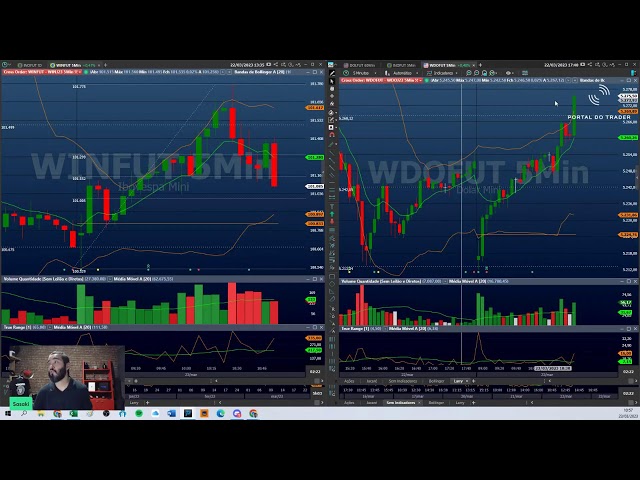Image resolution: width=640 pixels, height=480 pixels.
Task: Switch to DOLFUT 60Min tab in right window
Action: 359,65
